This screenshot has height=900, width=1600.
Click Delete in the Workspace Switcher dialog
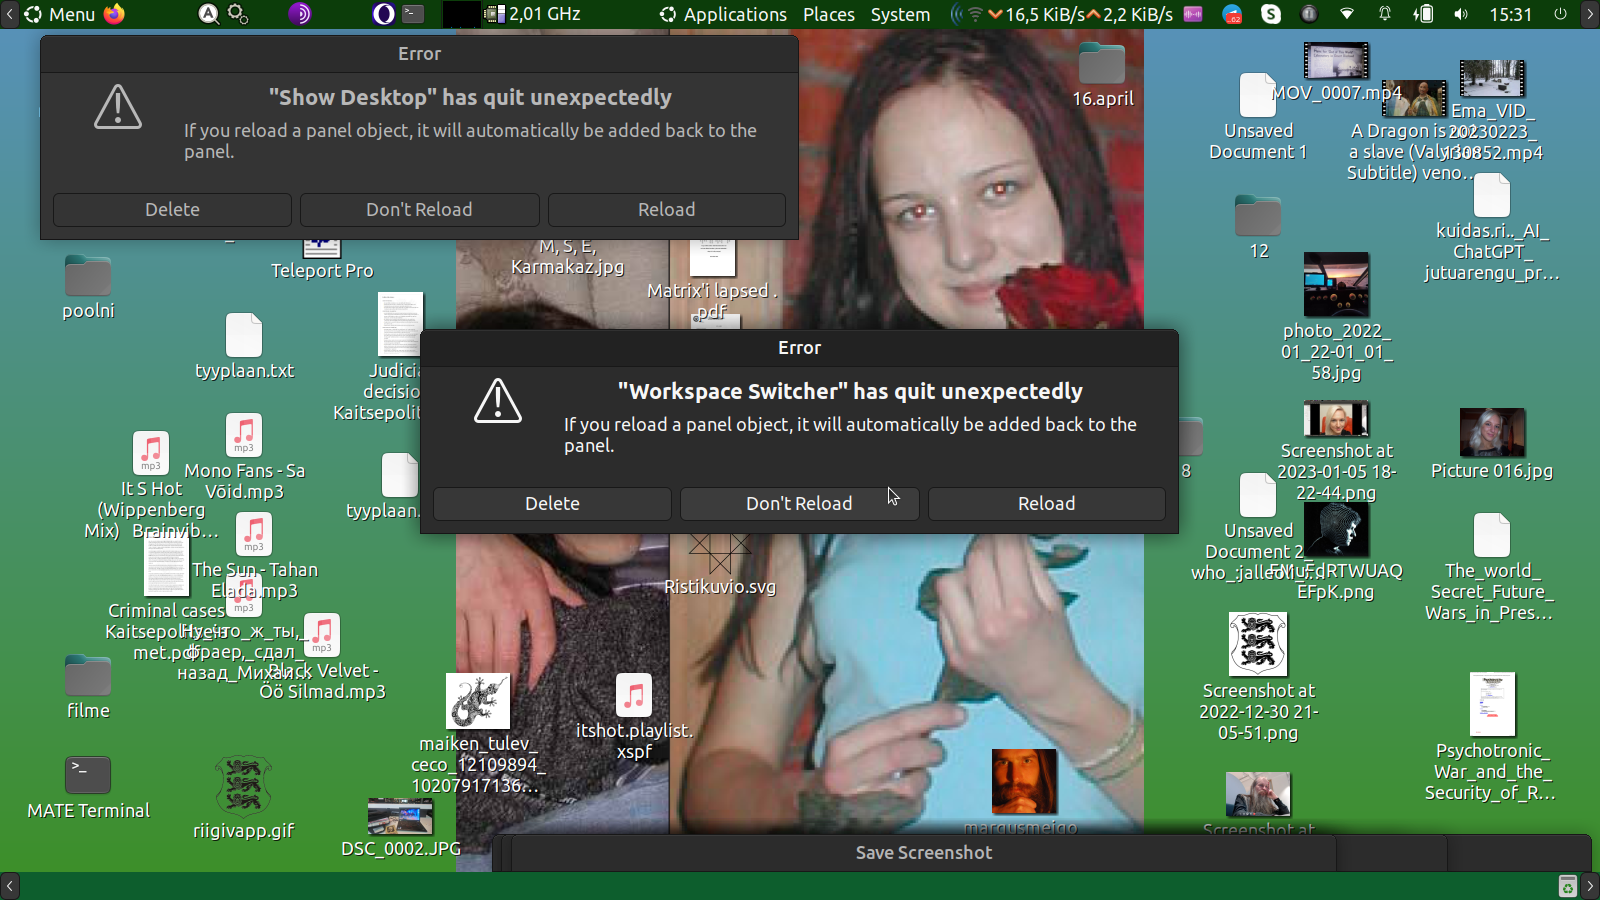pos(552,504)
